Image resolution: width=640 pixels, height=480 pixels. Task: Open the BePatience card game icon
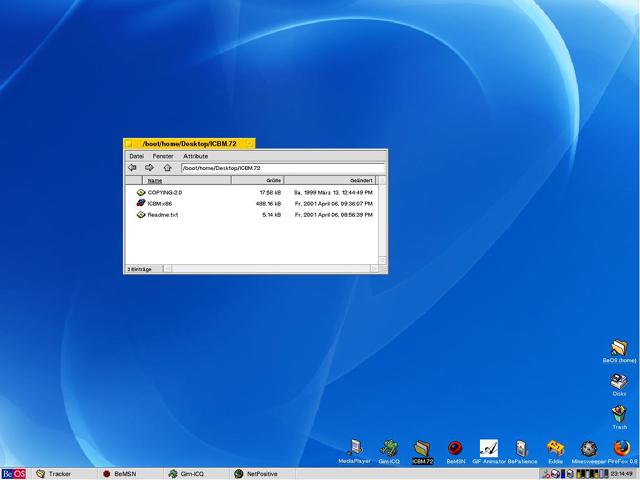pos(522,448)
